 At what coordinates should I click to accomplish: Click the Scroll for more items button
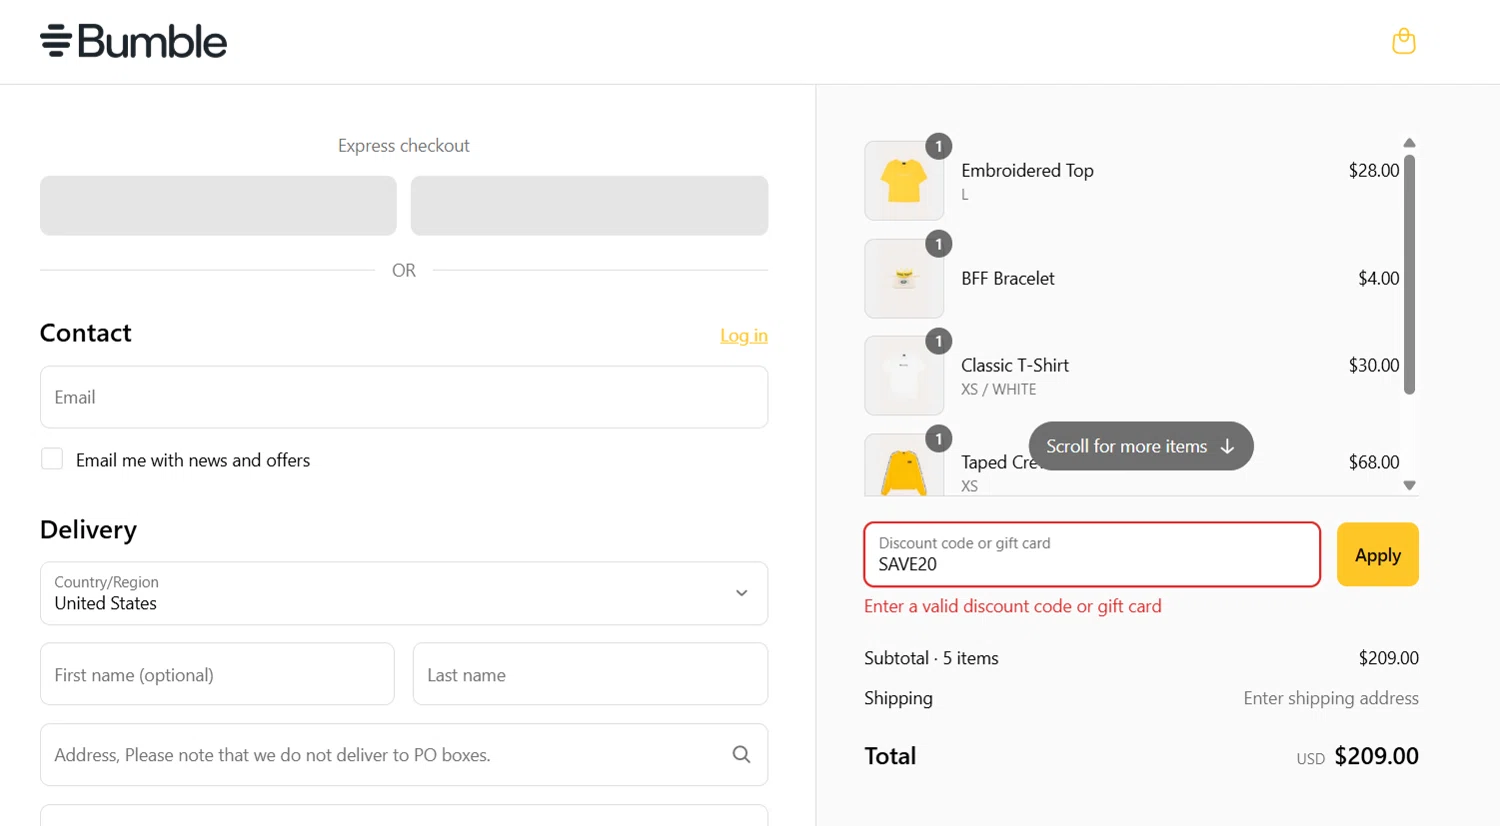point(1140,446)
